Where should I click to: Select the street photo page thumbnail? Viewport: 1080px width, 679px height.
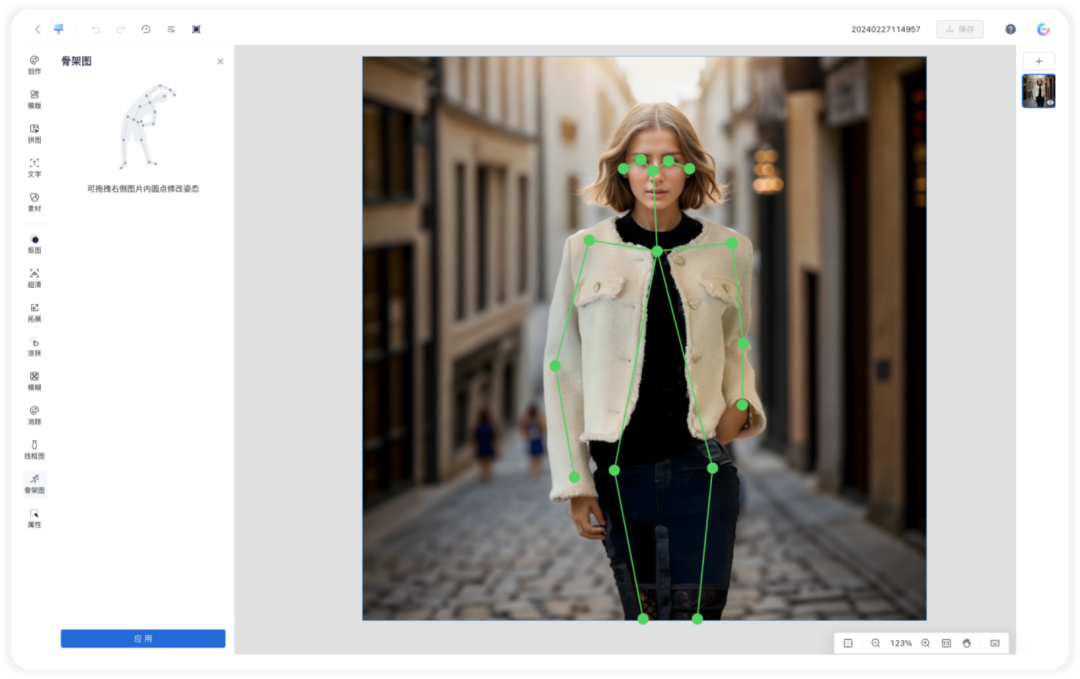(x=1039, y=91)
